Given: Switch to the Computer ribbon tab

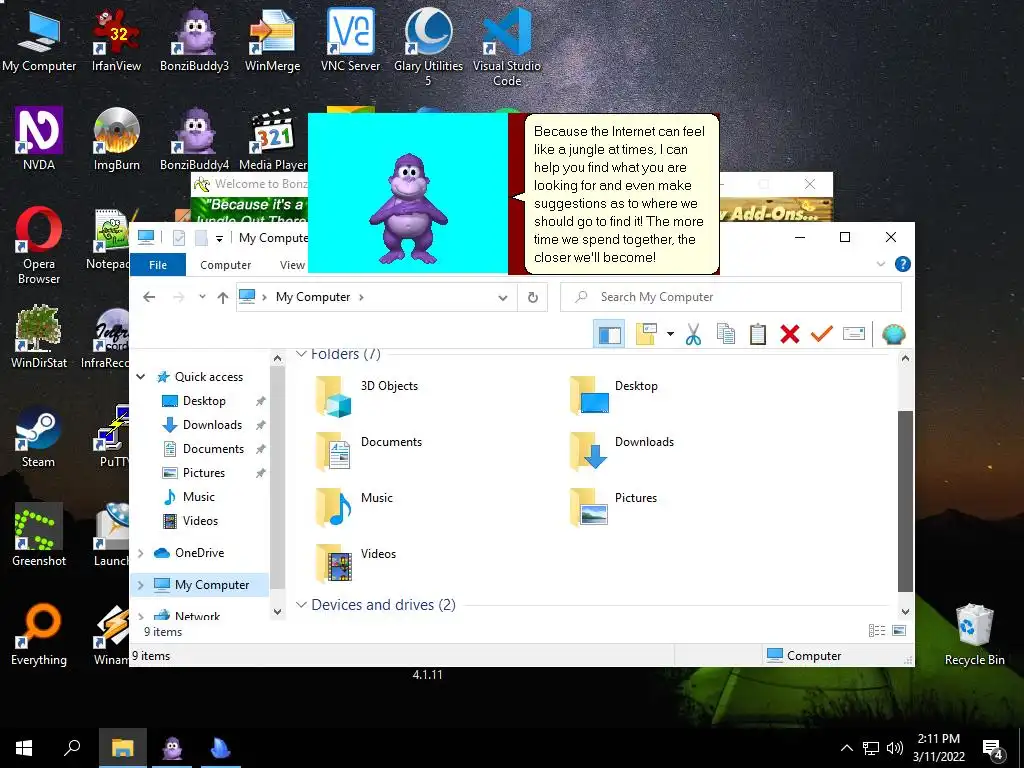Looking at the screenshot, I should tap(225, 264).
